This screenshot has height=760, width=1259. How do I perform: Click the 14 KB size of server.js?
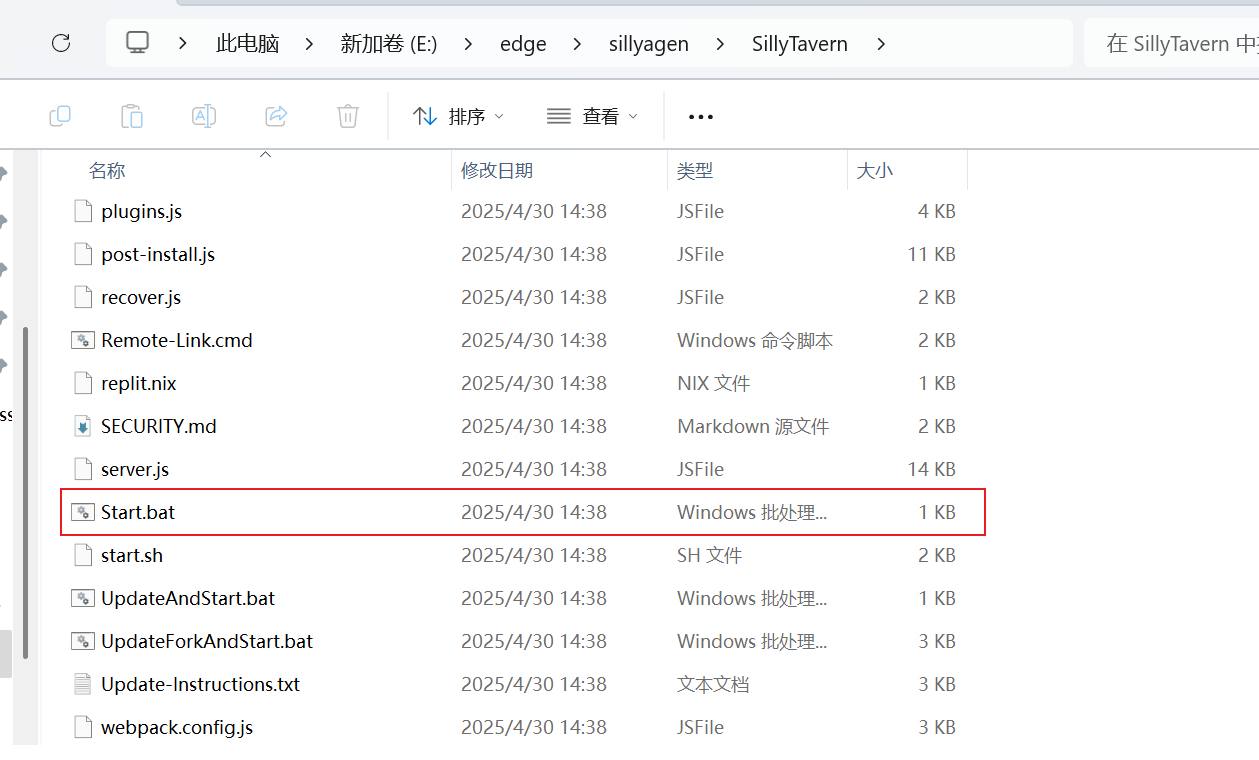pyautogui.click(x=932, y=469)
